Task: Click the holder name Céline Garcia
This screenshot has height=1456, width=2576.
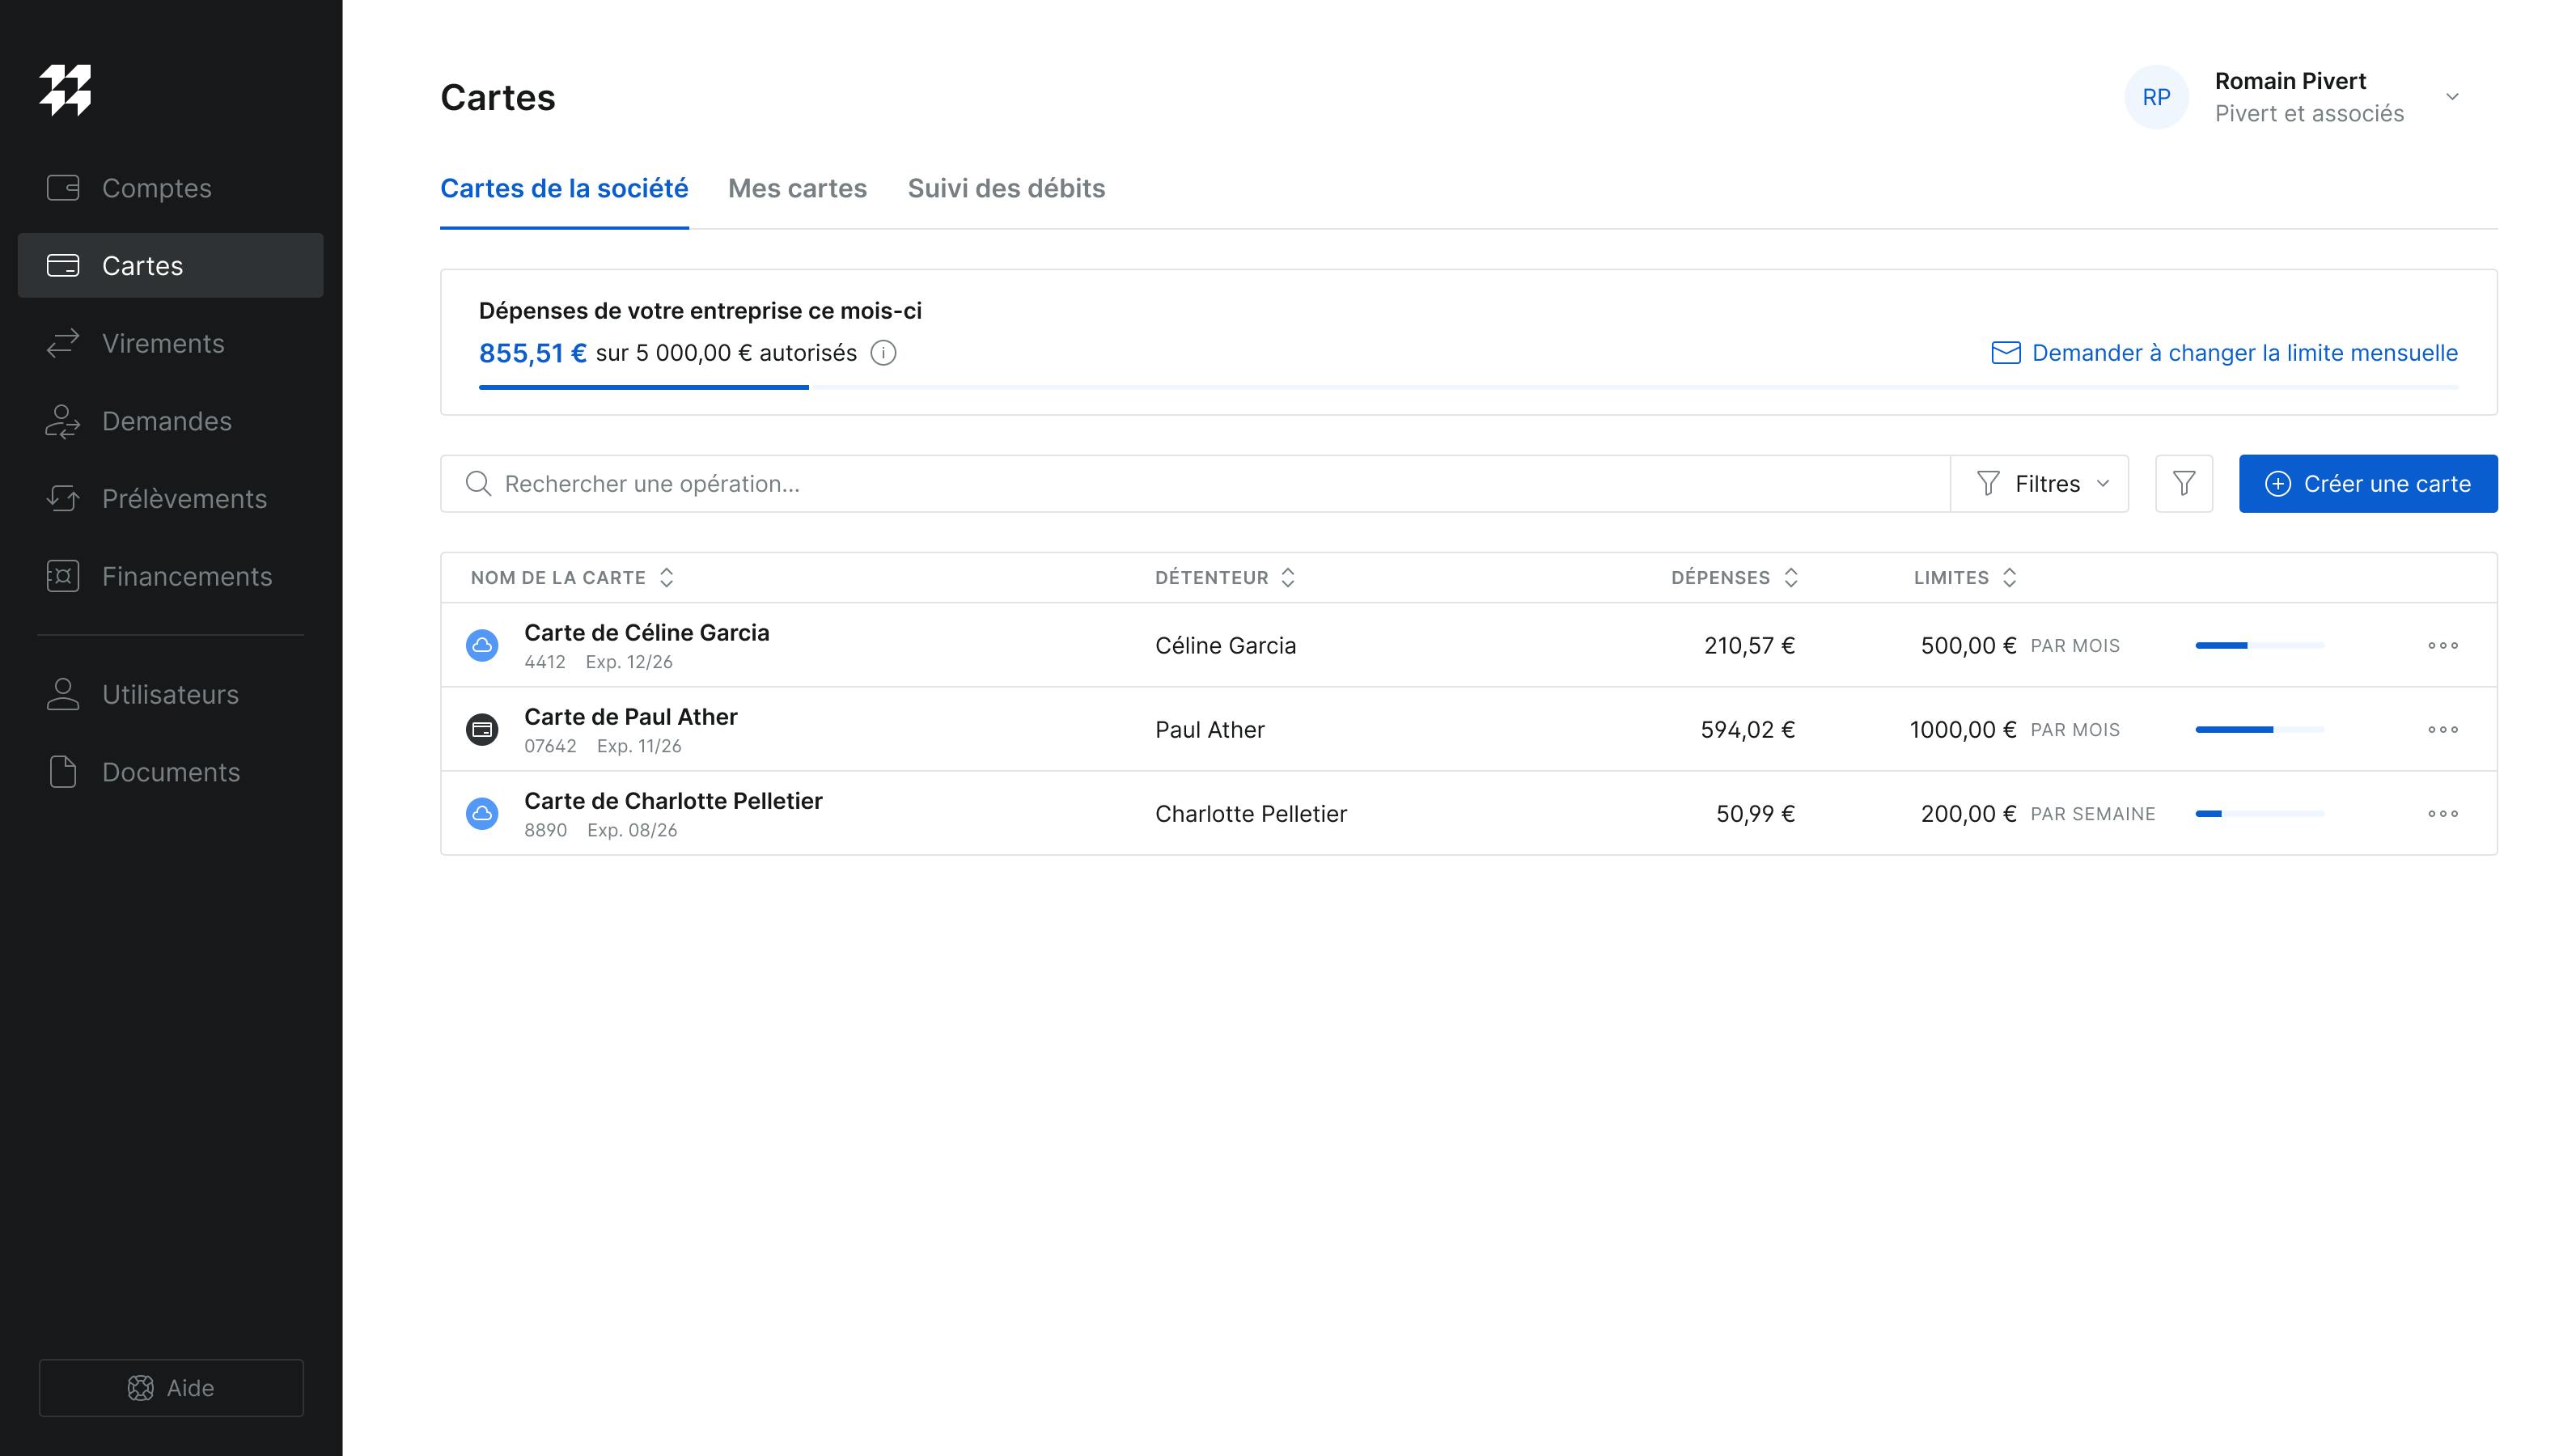Action: pyautogui.click(x=1225, y=646)
